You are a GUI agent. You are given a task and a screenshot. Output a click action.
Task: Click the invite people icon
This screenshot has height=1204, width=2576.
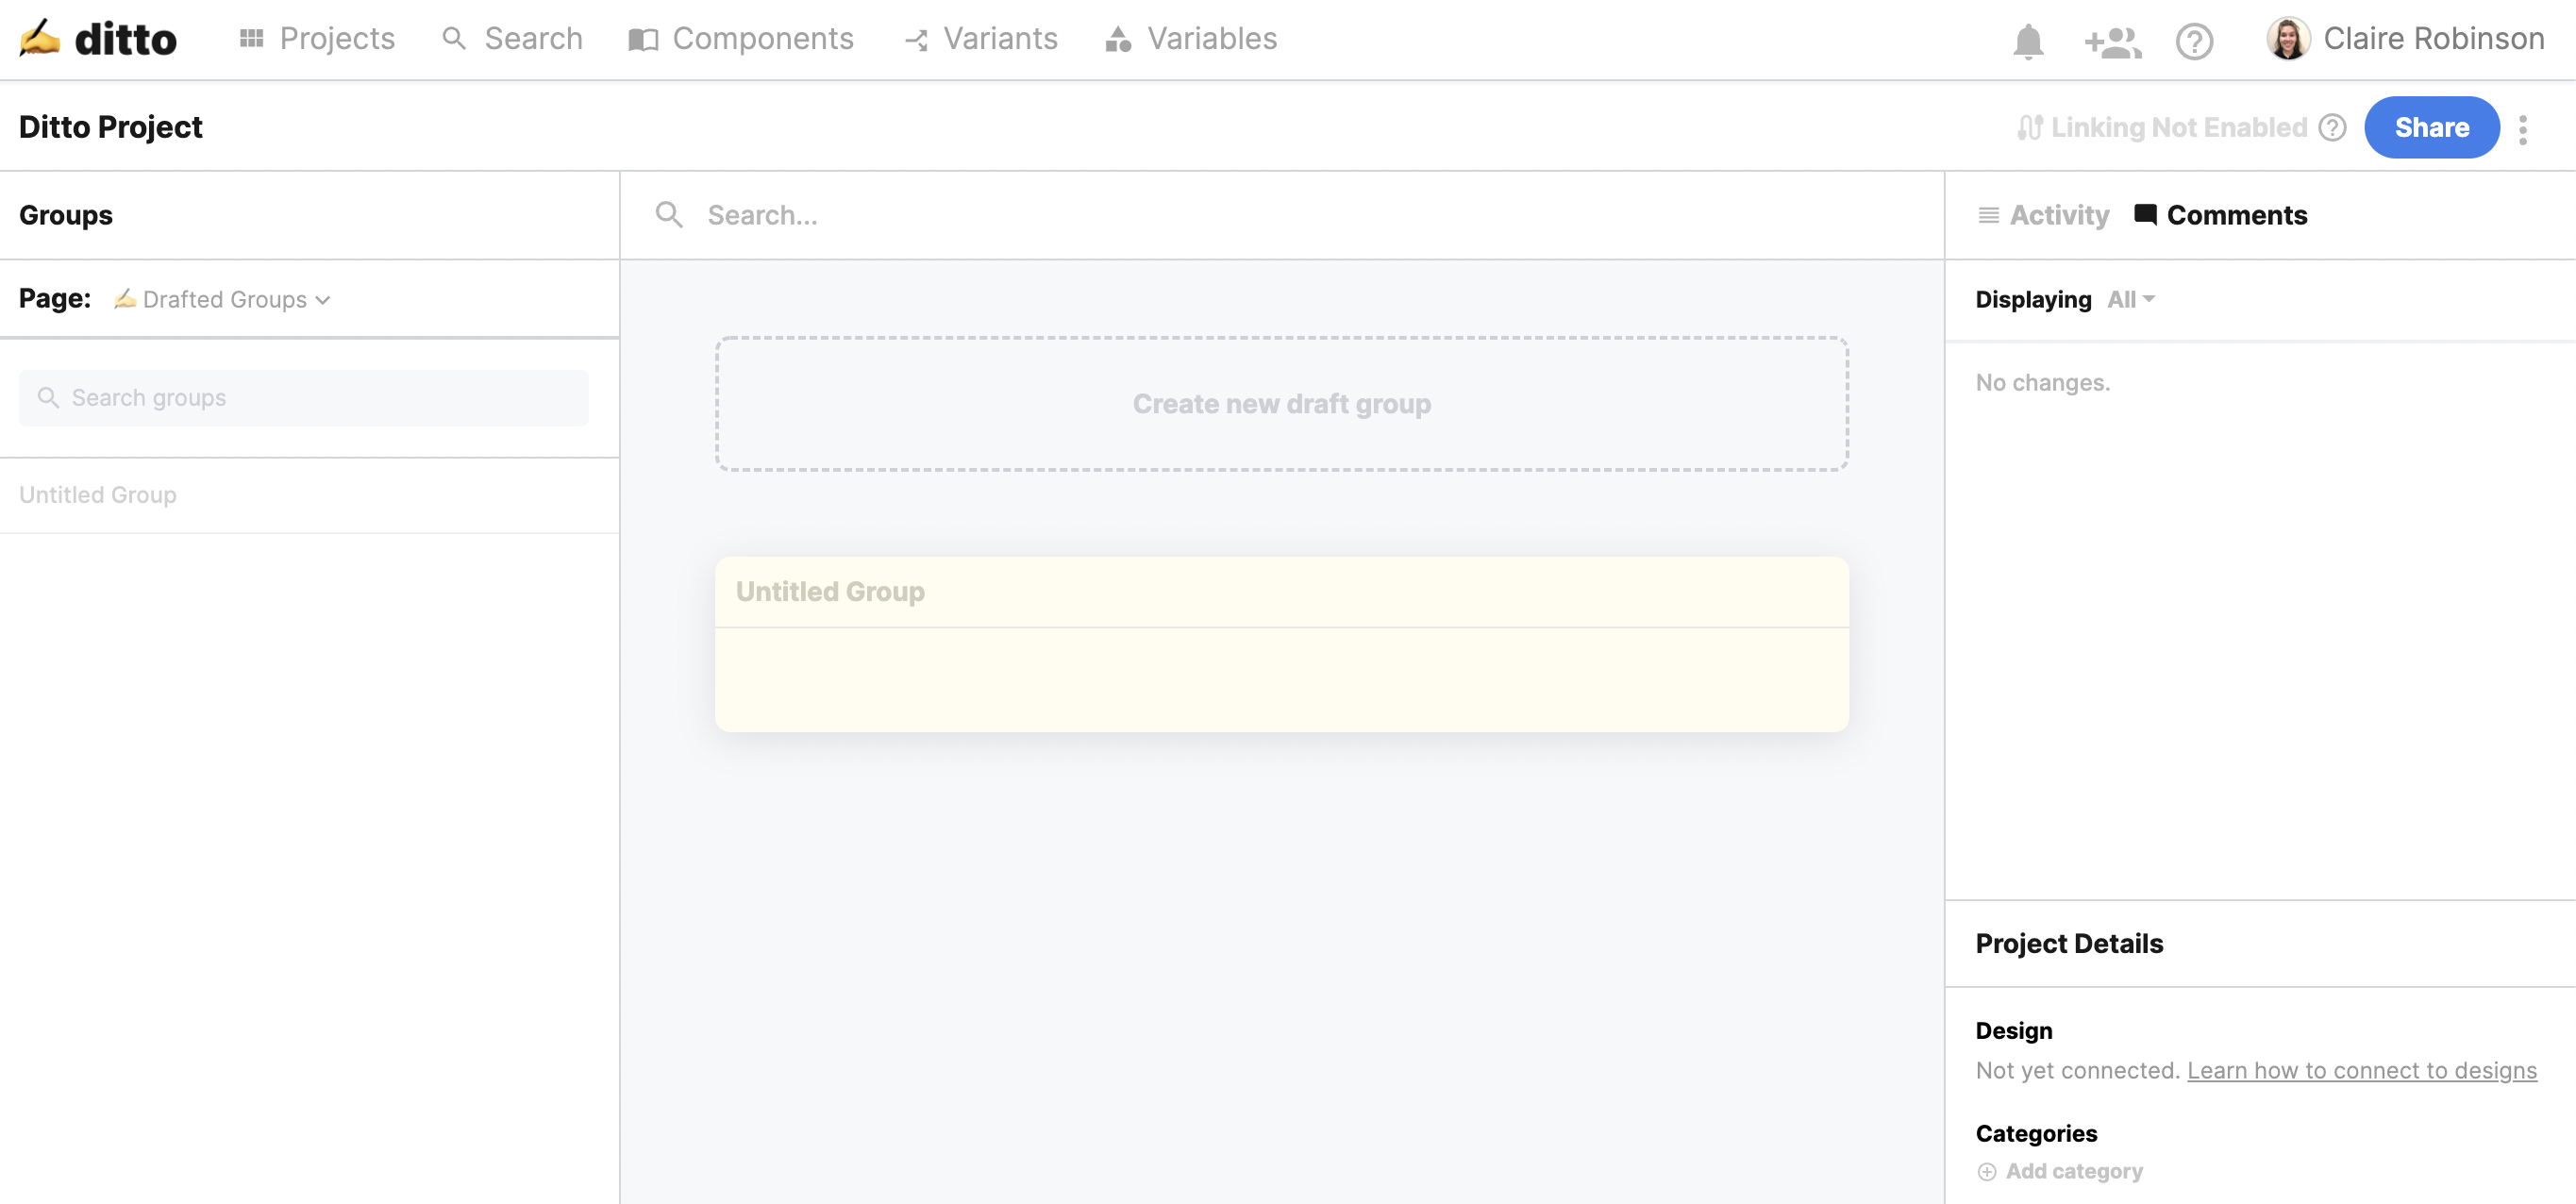2111,41
